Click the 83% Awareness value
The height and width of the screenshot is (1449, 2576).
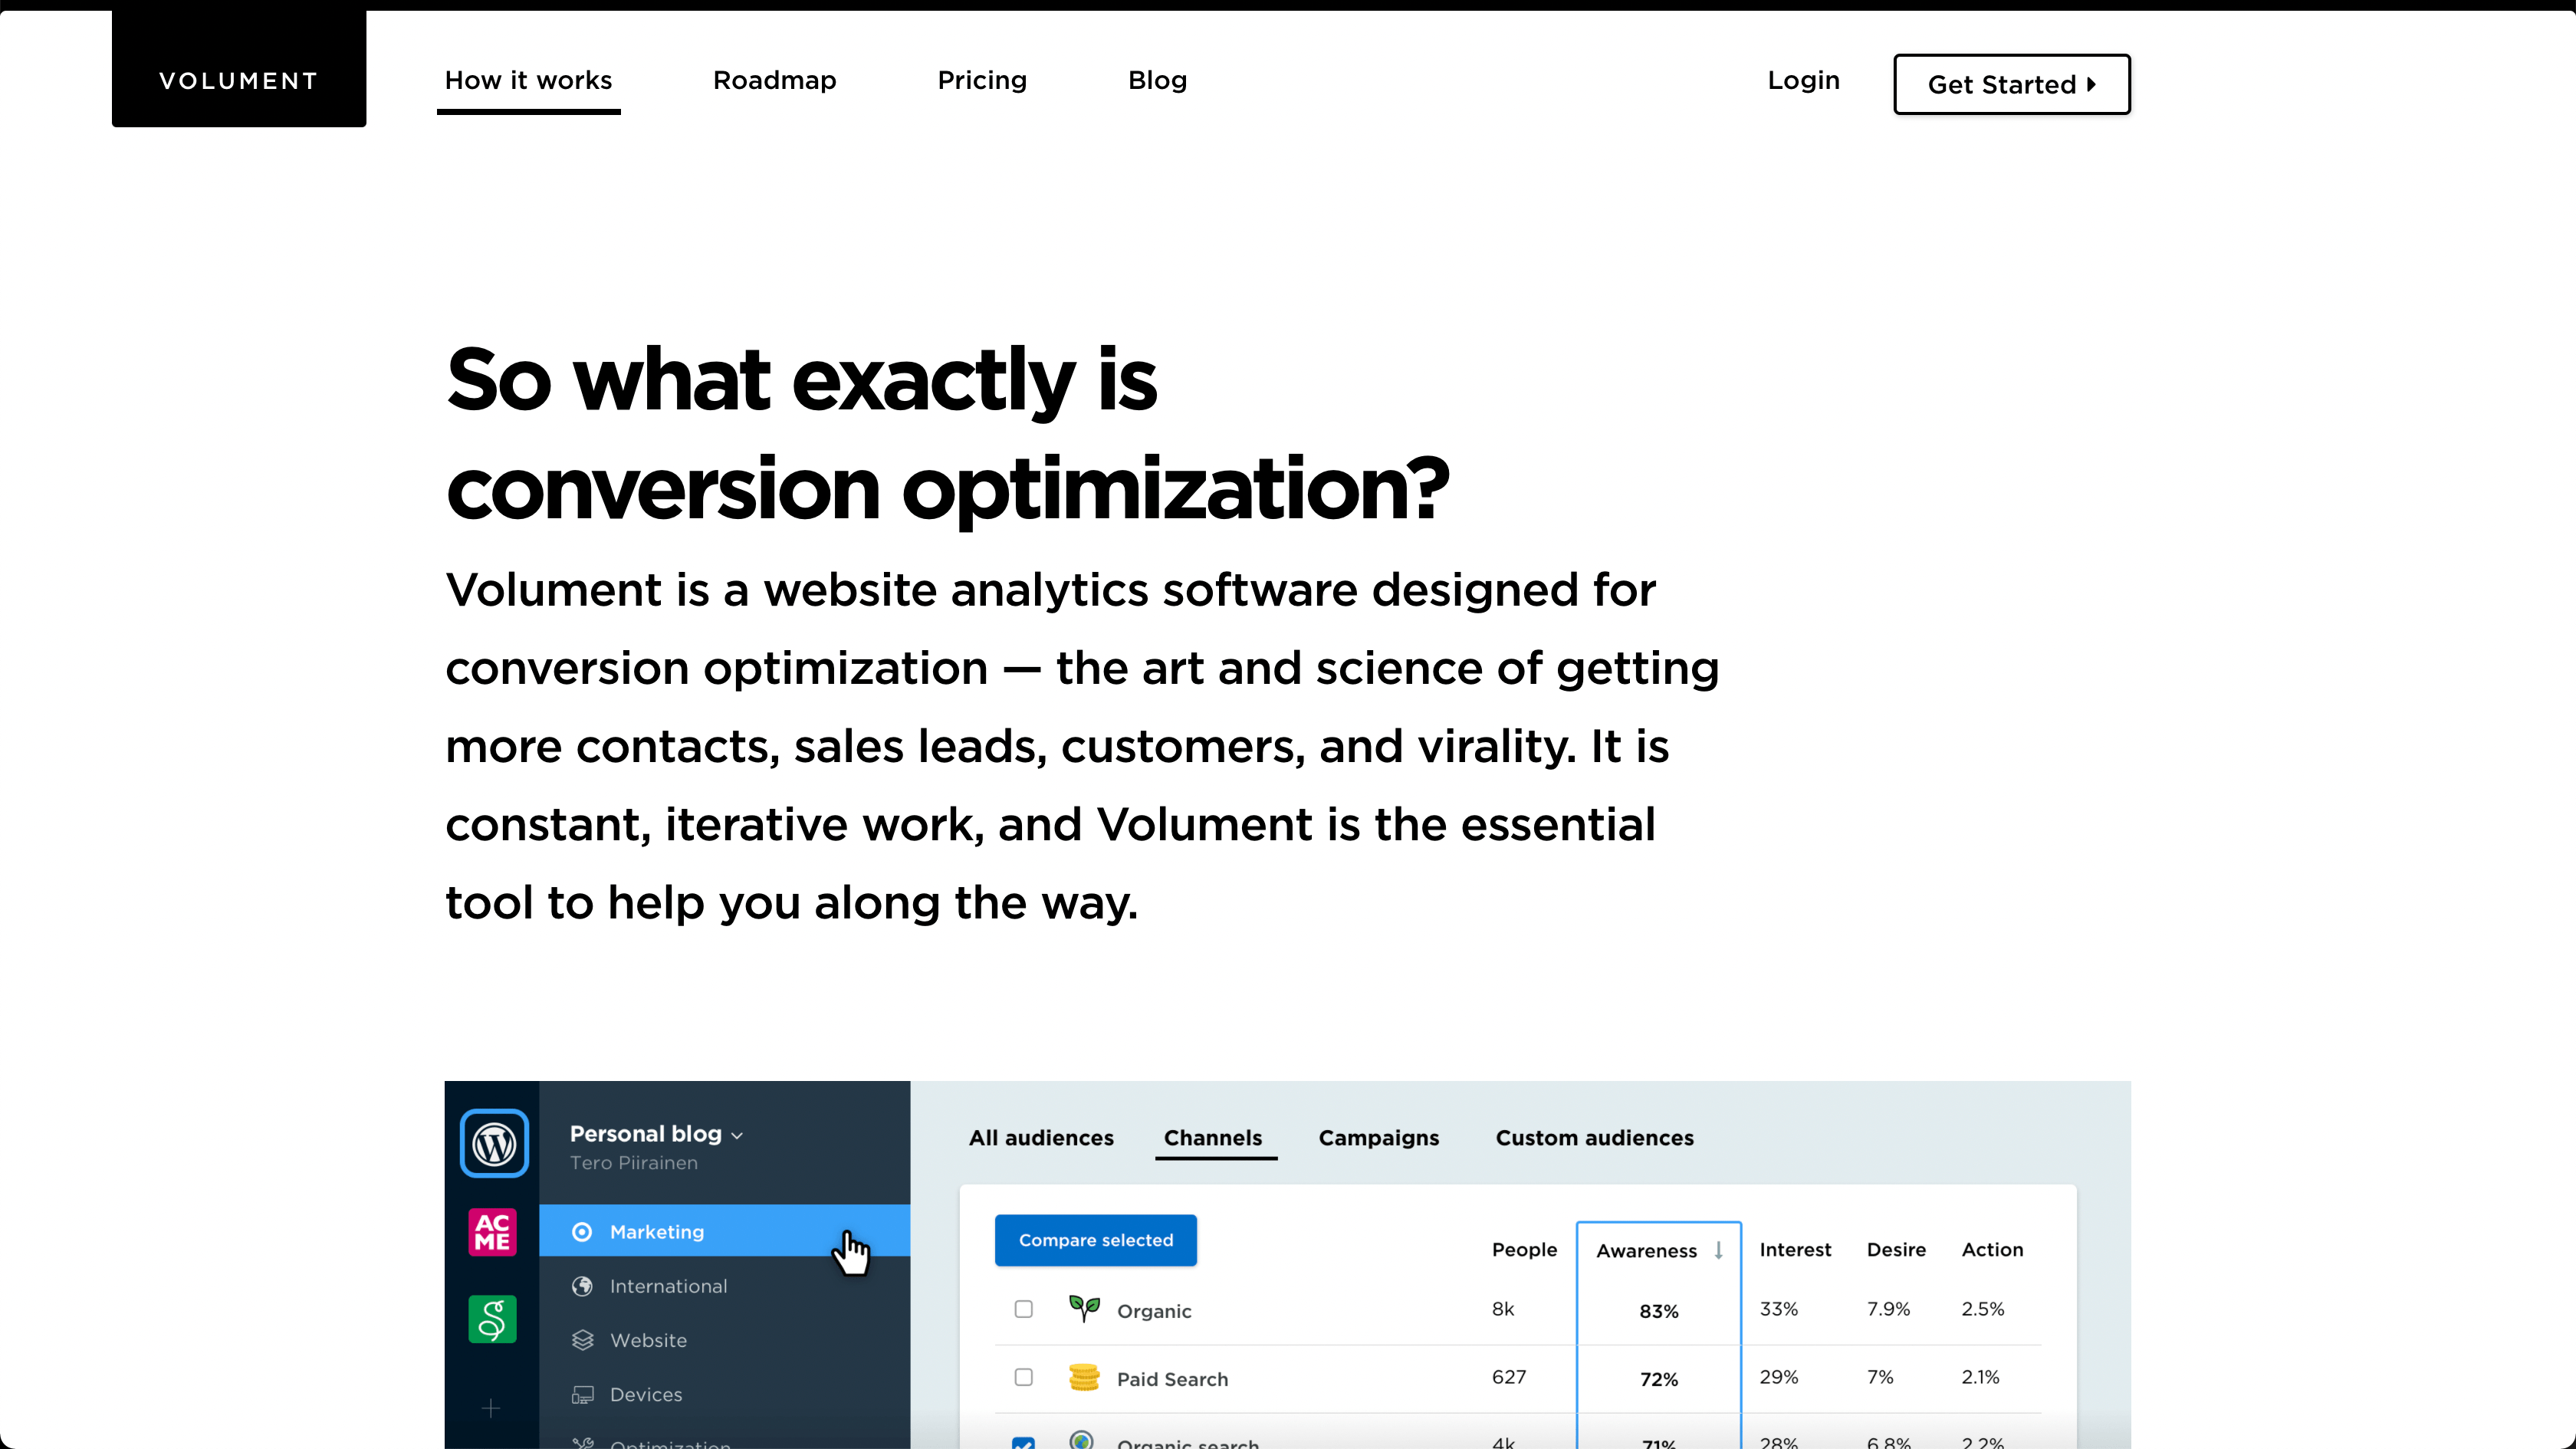point(1658,1311)
